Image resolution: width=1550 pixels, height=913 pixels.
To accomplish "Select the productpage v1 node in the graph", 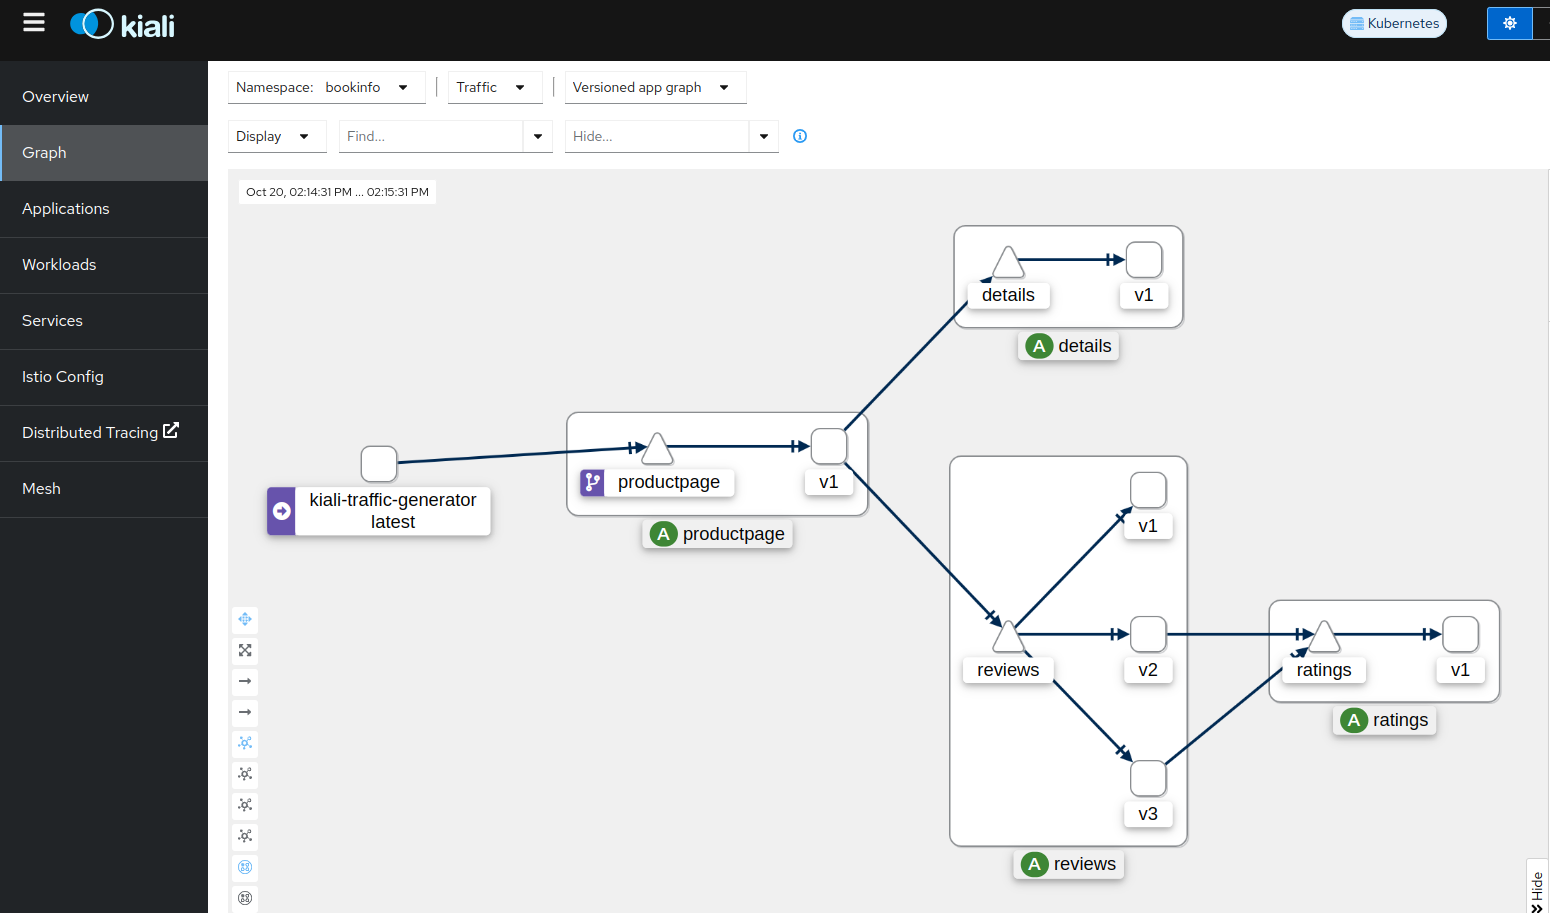I will click(828, 446).
